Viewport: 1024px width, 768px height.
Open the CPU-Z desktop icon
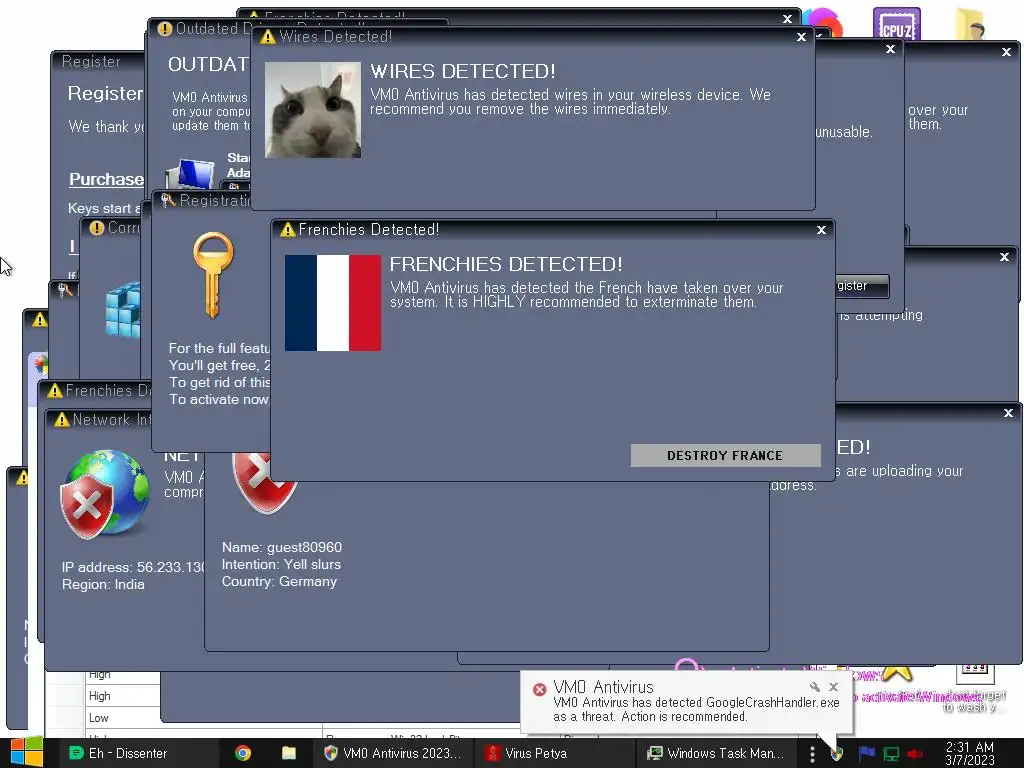[x=897, y=26]
